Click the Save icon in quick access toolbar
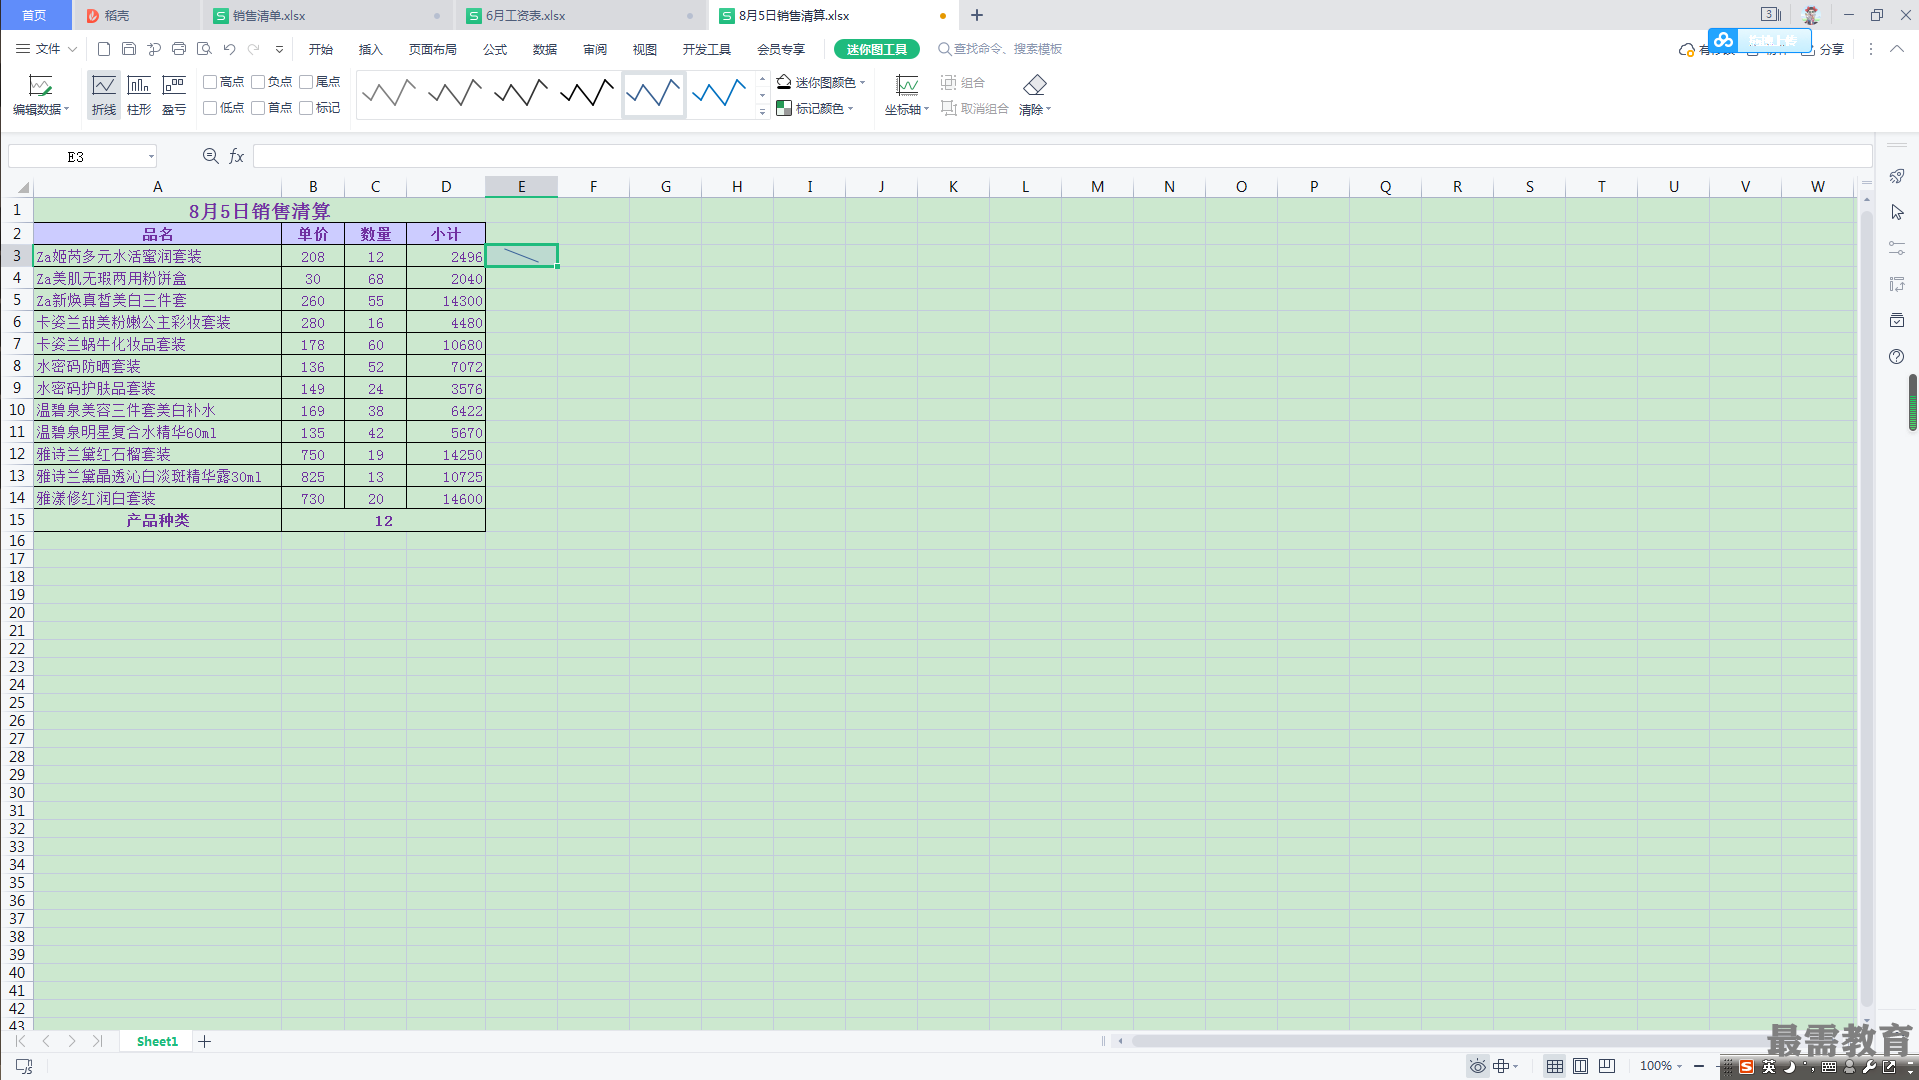1919x1080 pixels. [129, 49]
